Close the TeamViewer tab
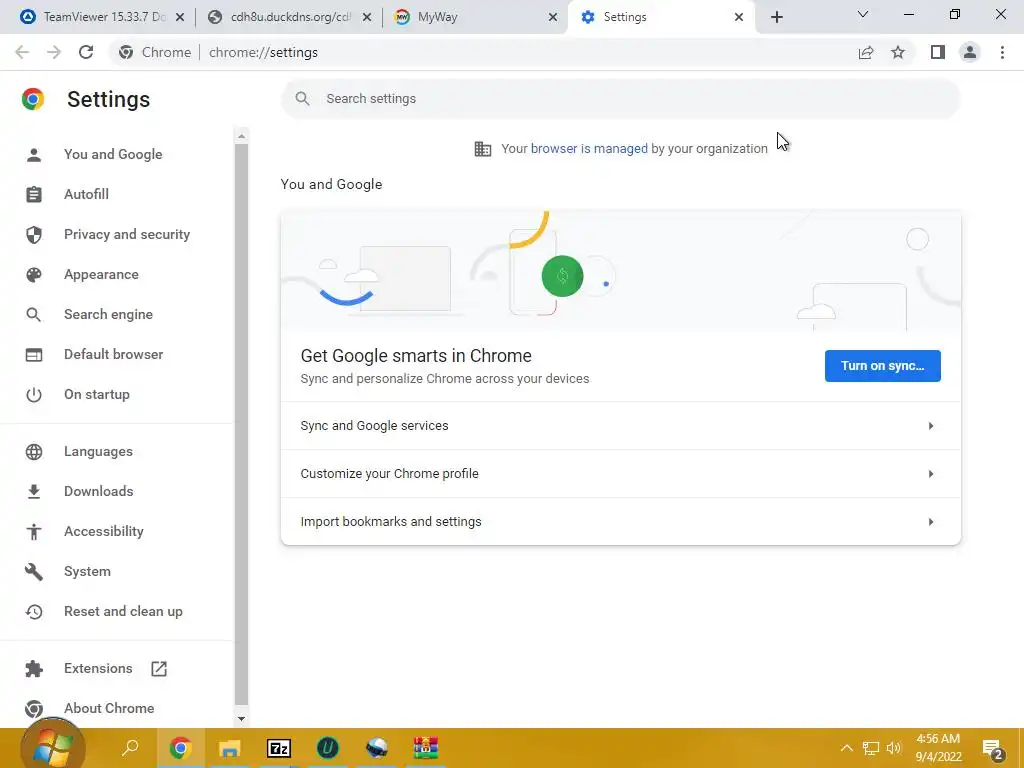Viewport: 1024px width, 768px height. tap(180, 17)
